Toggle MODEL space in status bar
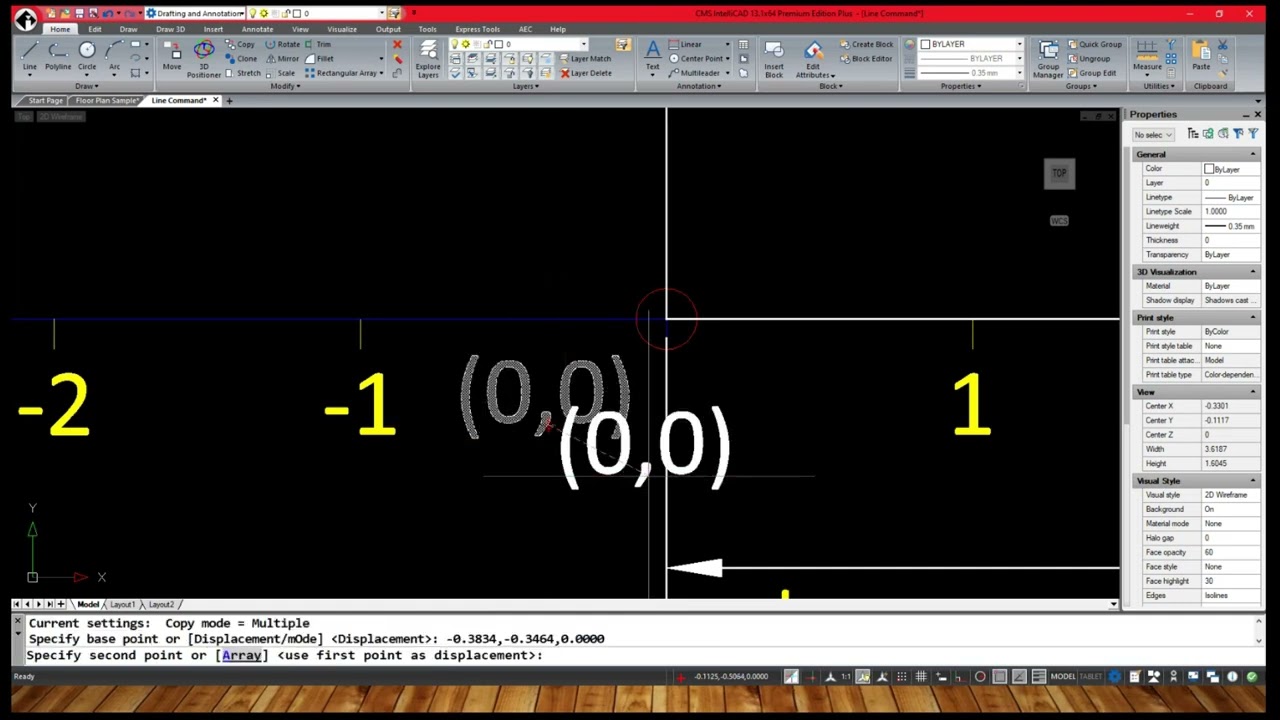 click(1063, 677)
